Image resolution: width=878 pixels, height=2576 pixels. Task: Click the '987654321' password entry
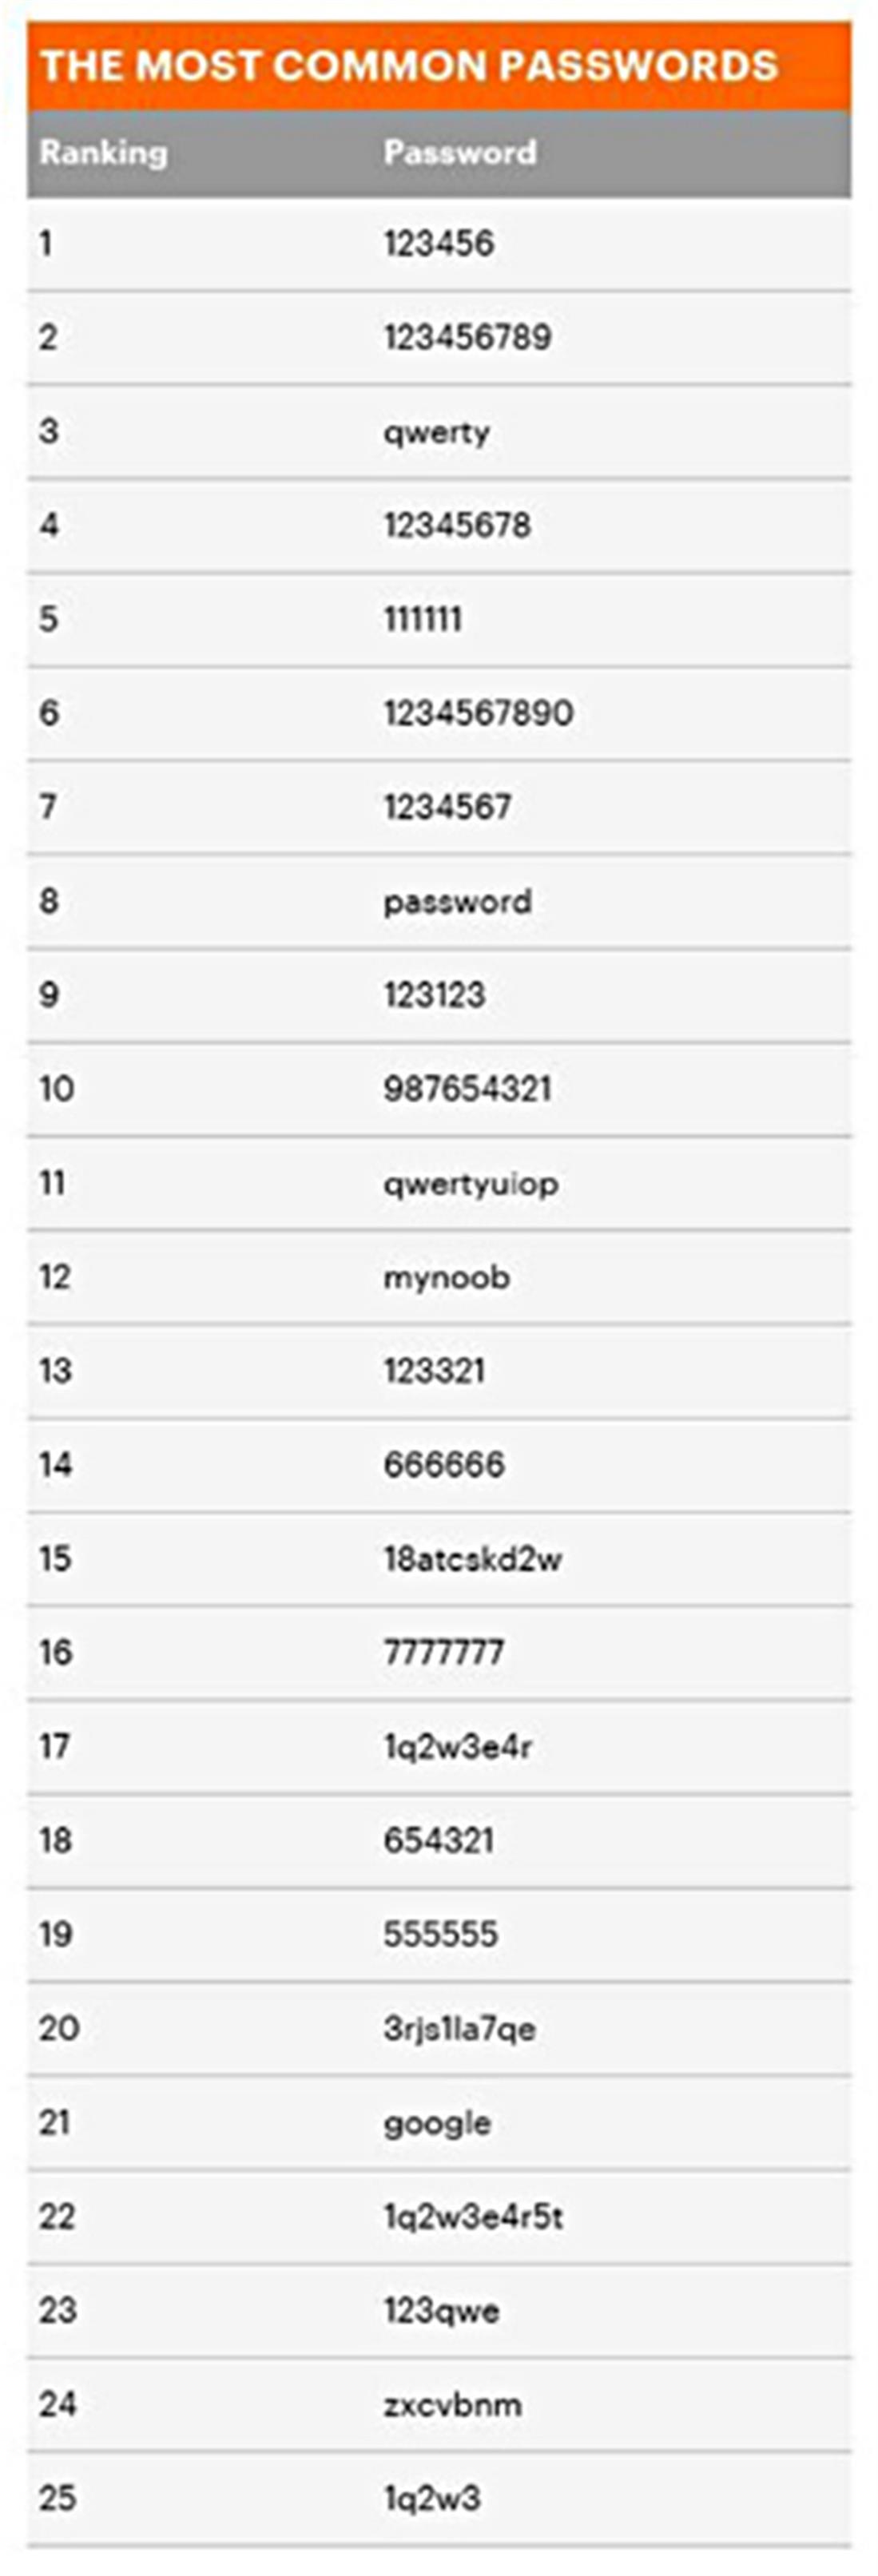467,1089
